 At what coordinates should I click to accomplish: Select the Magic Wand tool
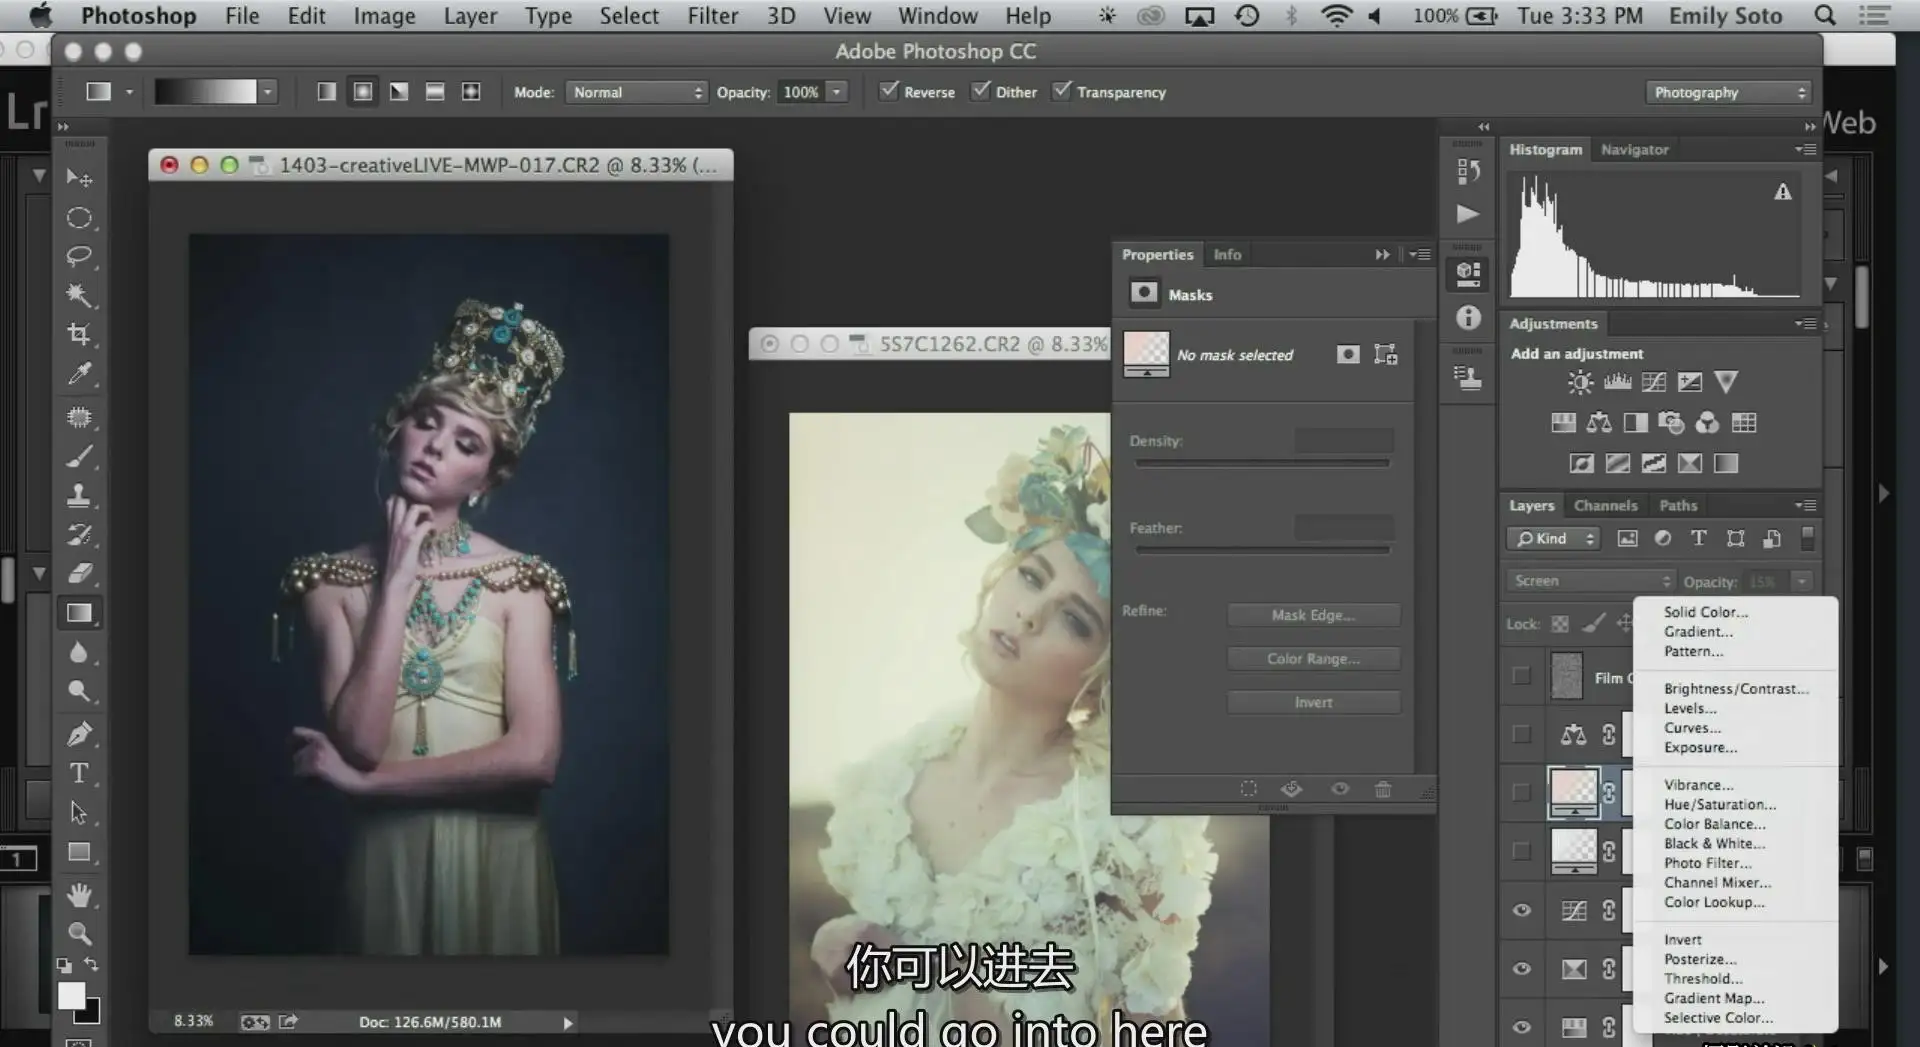(79, 295)
